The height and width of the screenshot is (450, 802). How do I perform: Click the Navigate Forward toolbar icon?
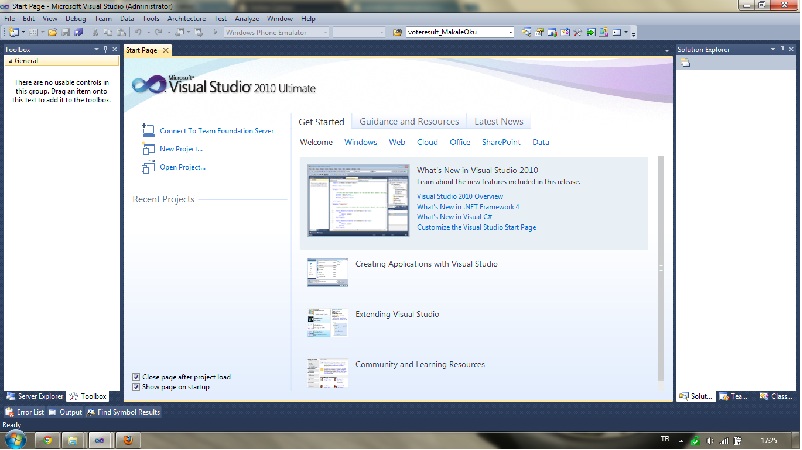click(x=198, y=32)
